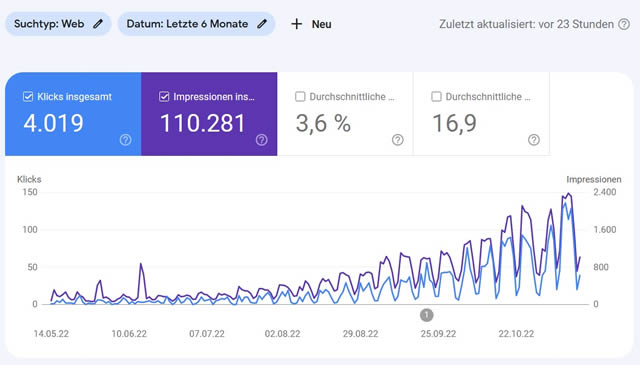Viewport: 640px width, 365px height.
Task: Open the Suchtyp: Web filter chip
Action: click(58, 24)
